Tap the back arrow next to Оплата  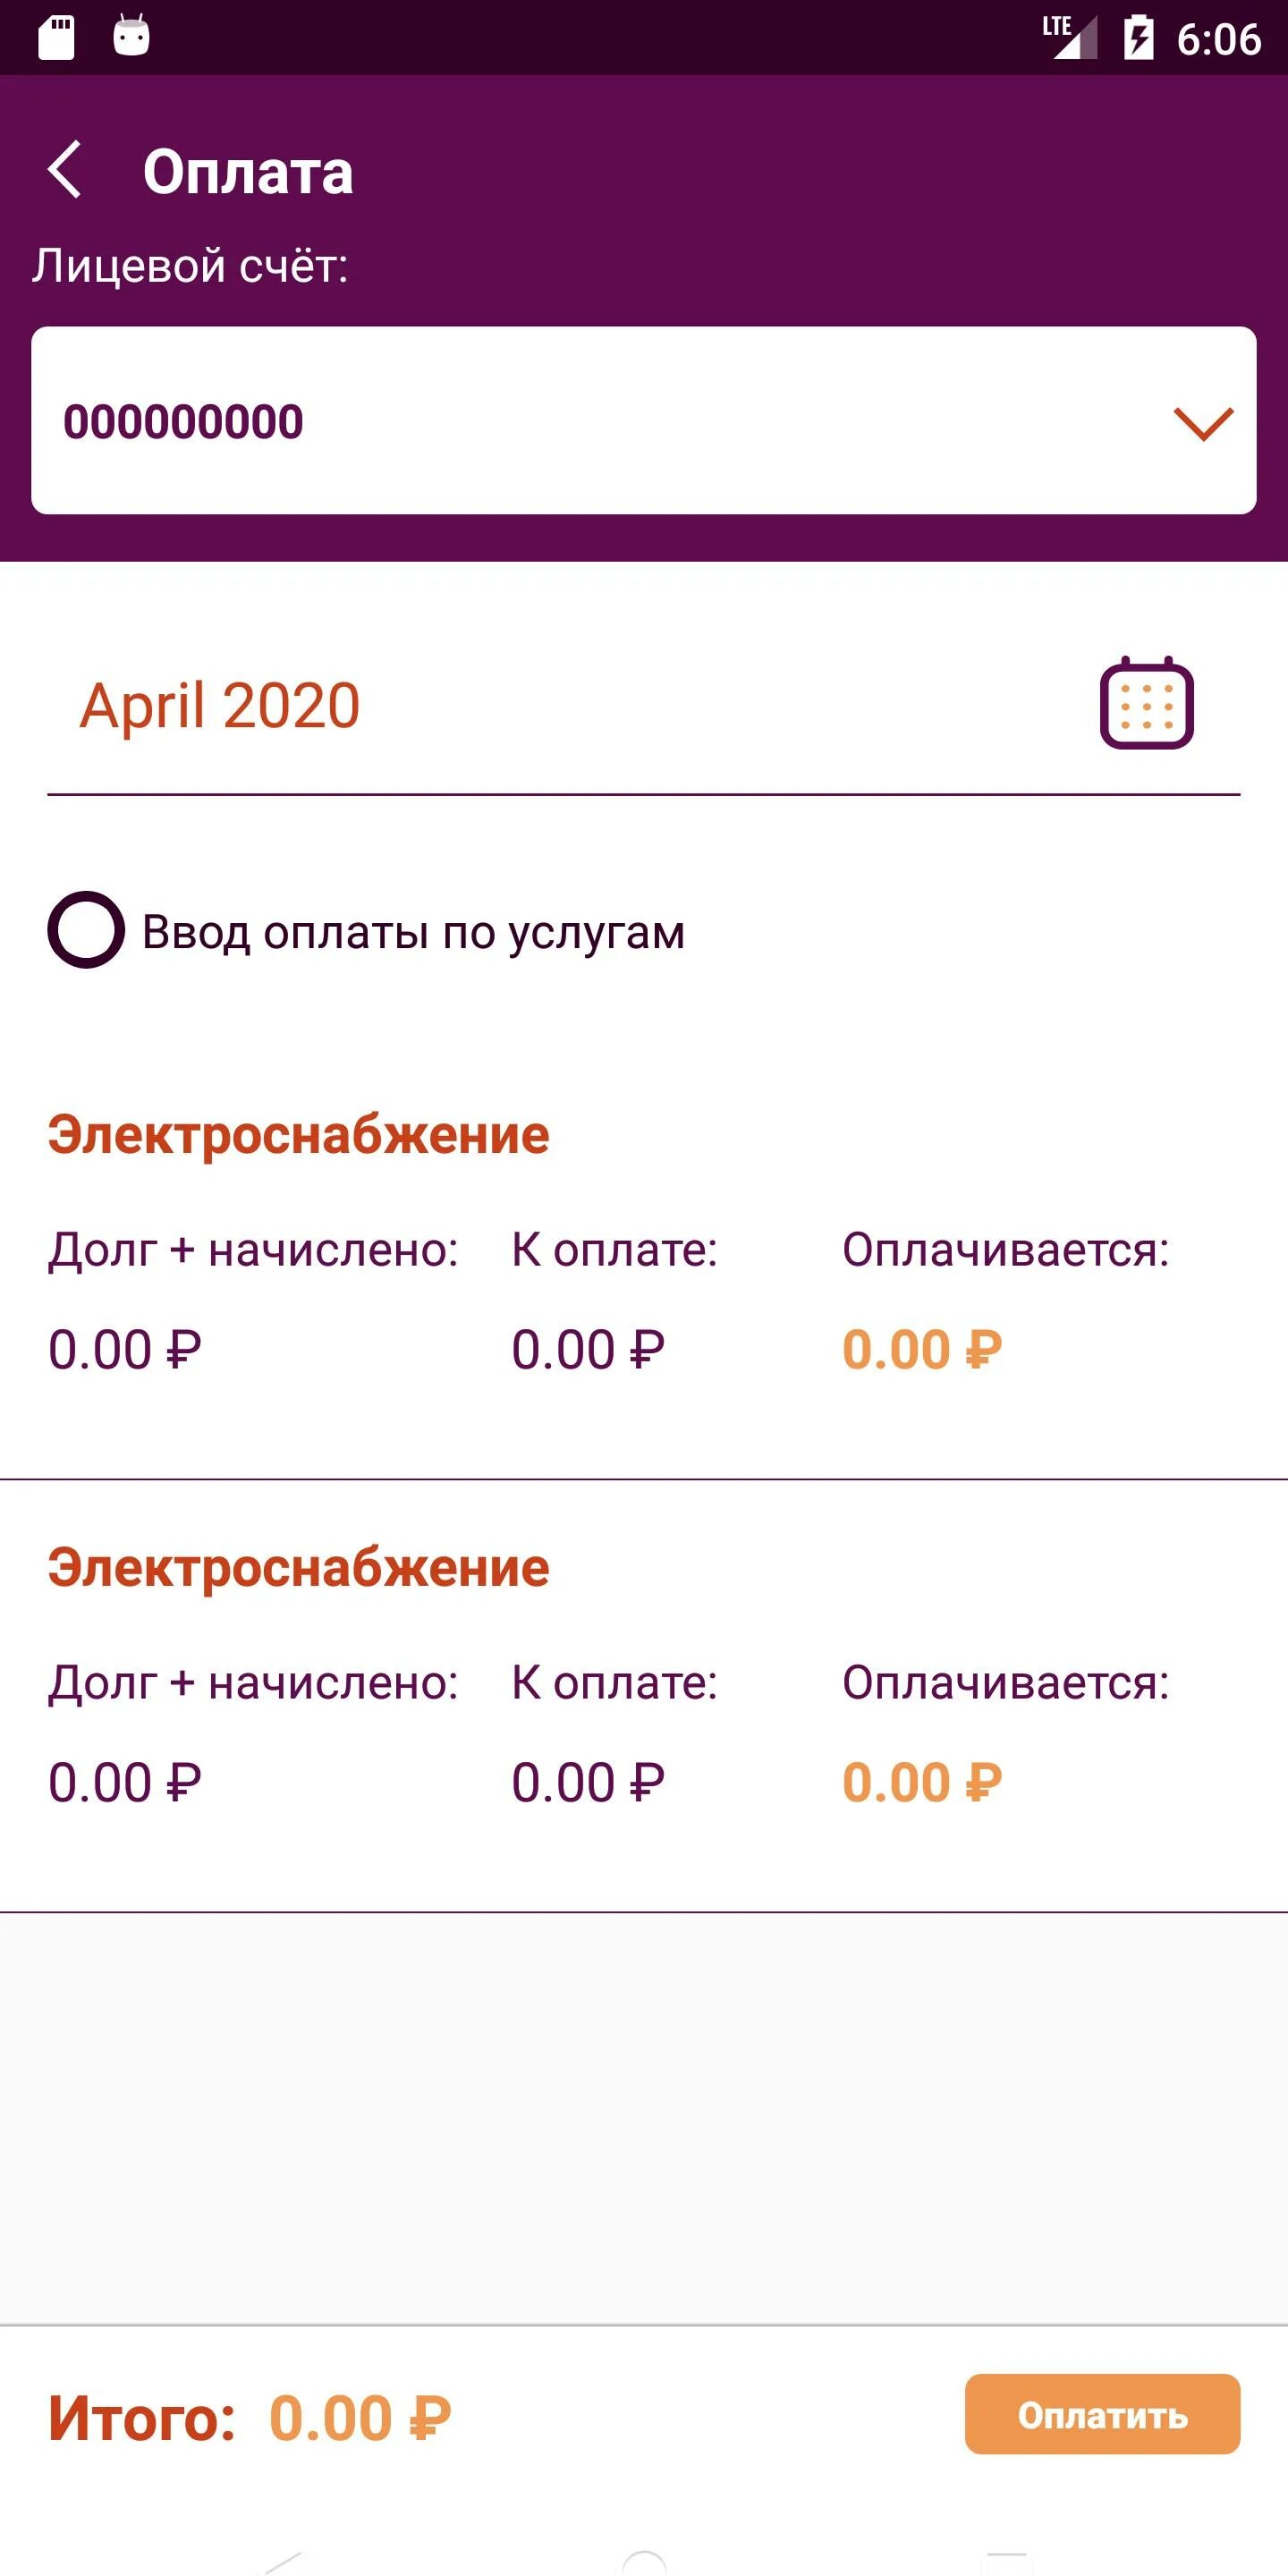[65, 170]
